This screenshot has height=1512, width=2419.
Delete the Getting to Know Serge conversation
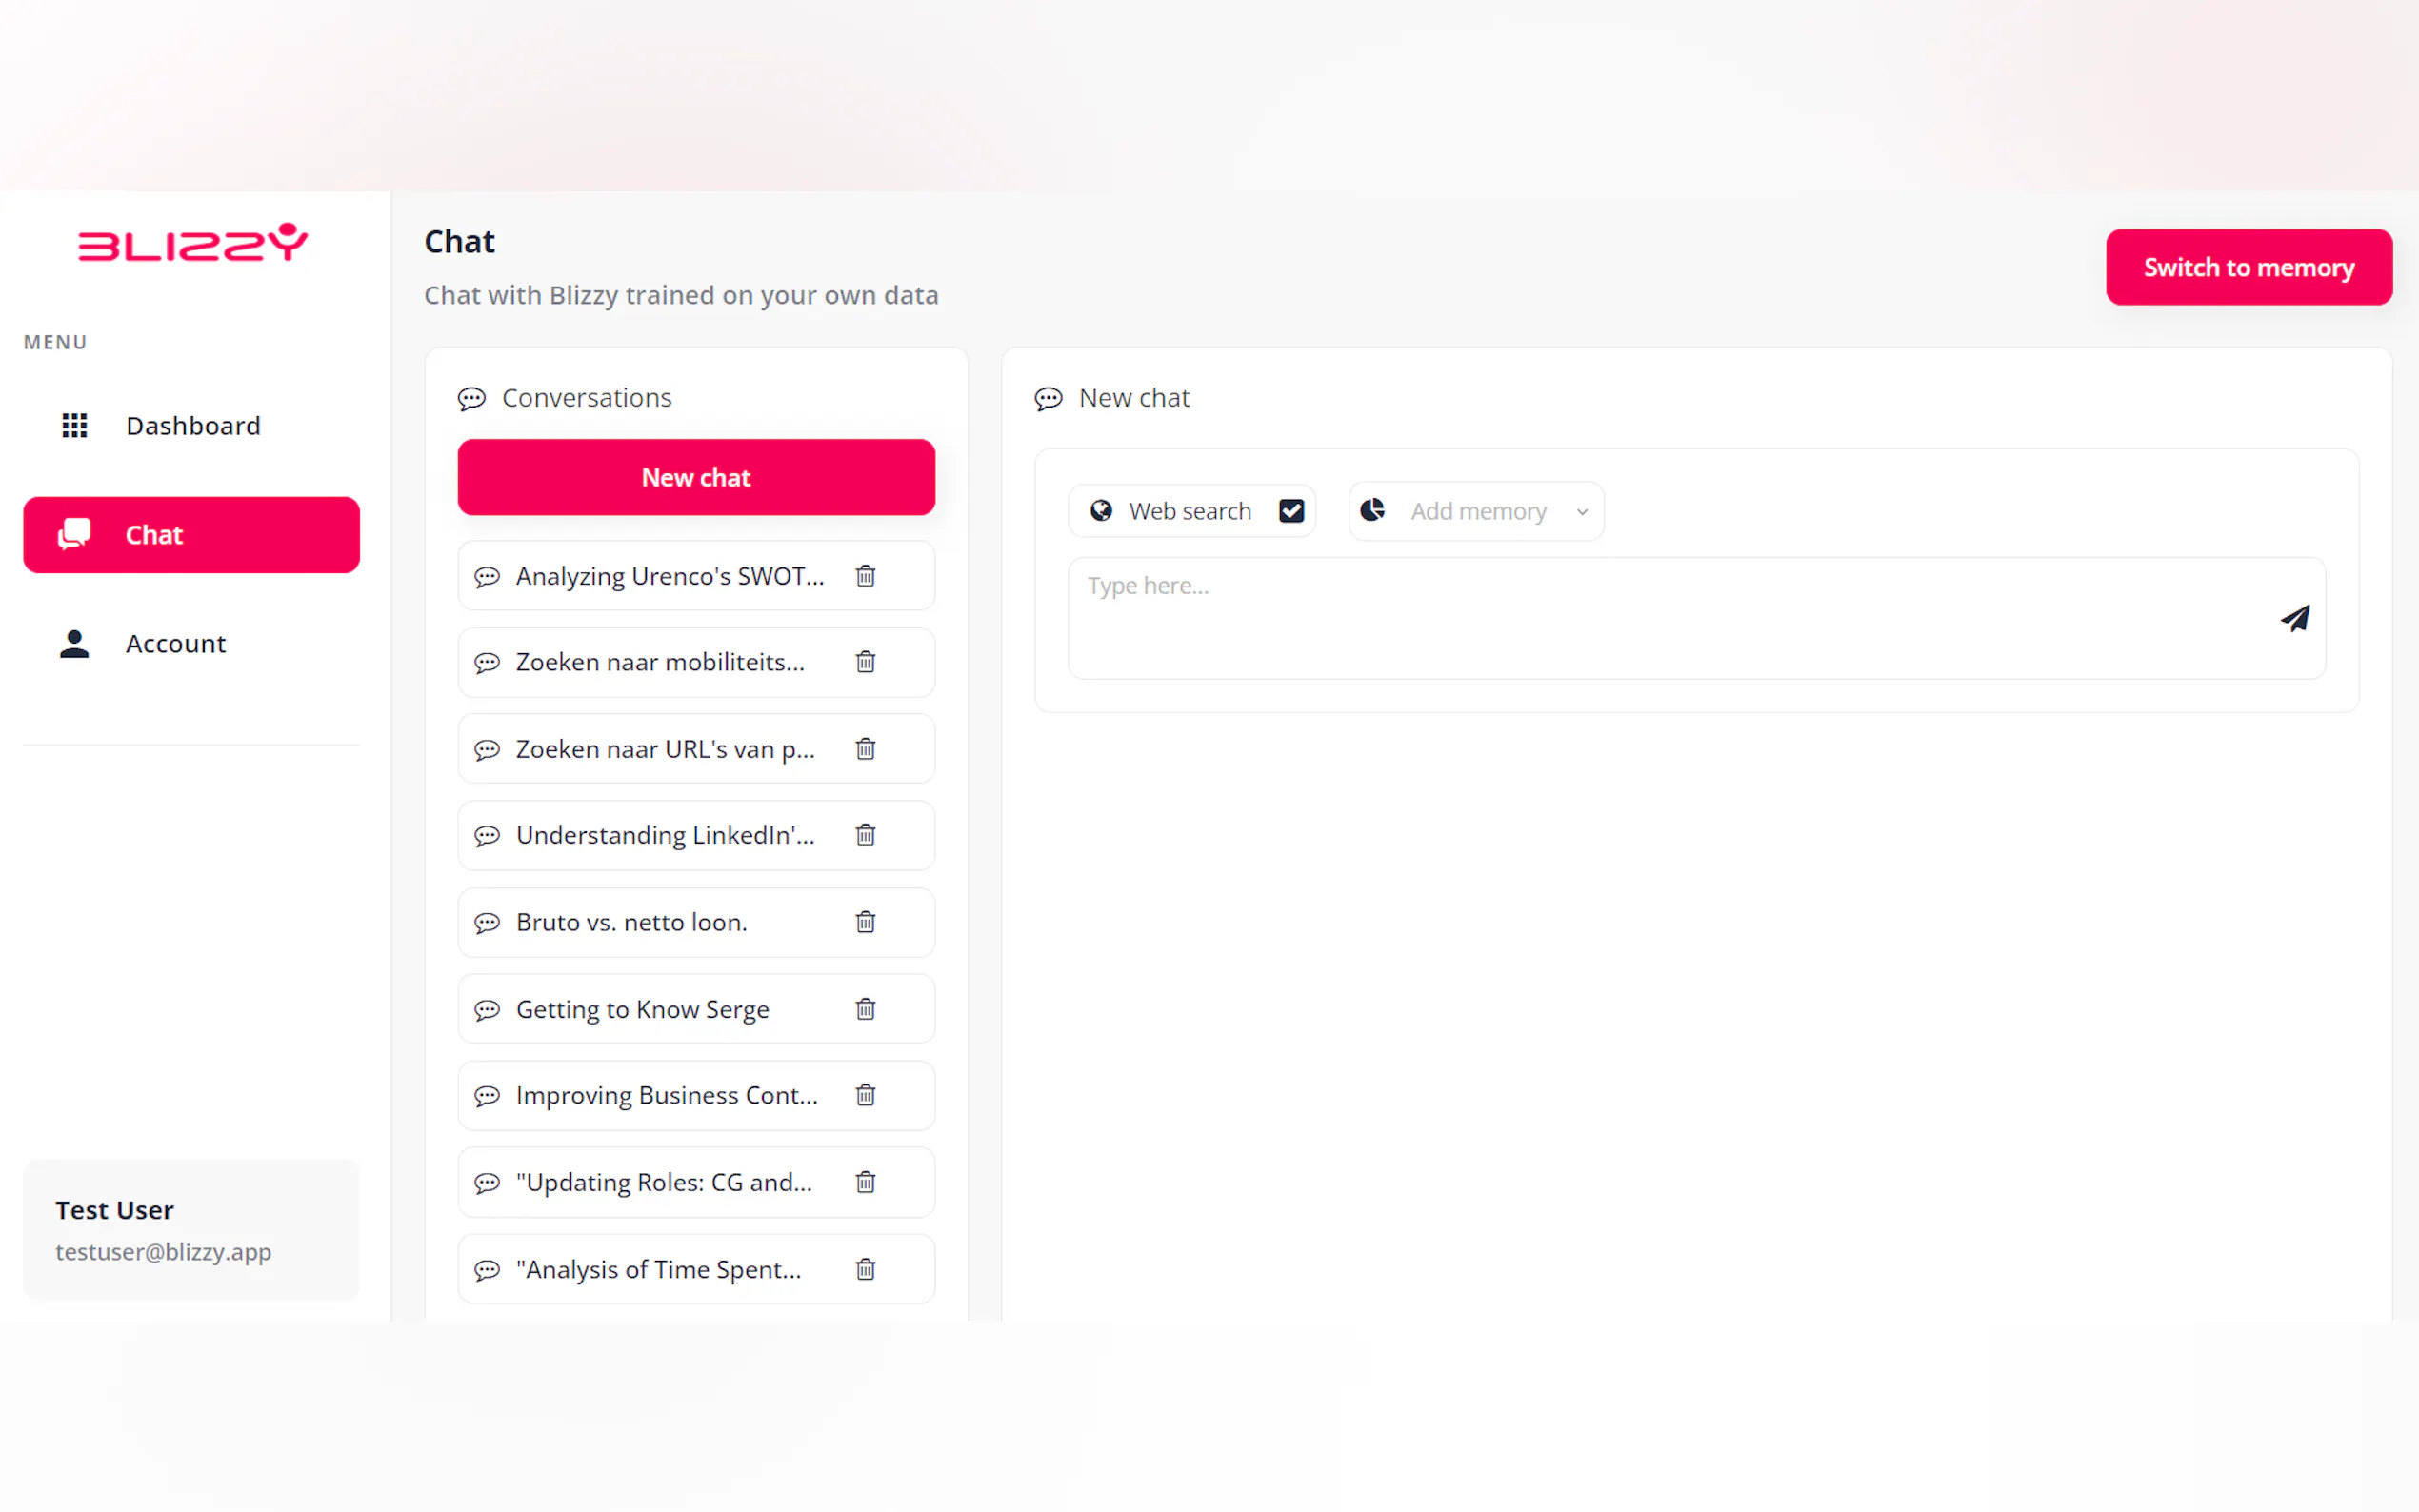tap(865, 1009)
